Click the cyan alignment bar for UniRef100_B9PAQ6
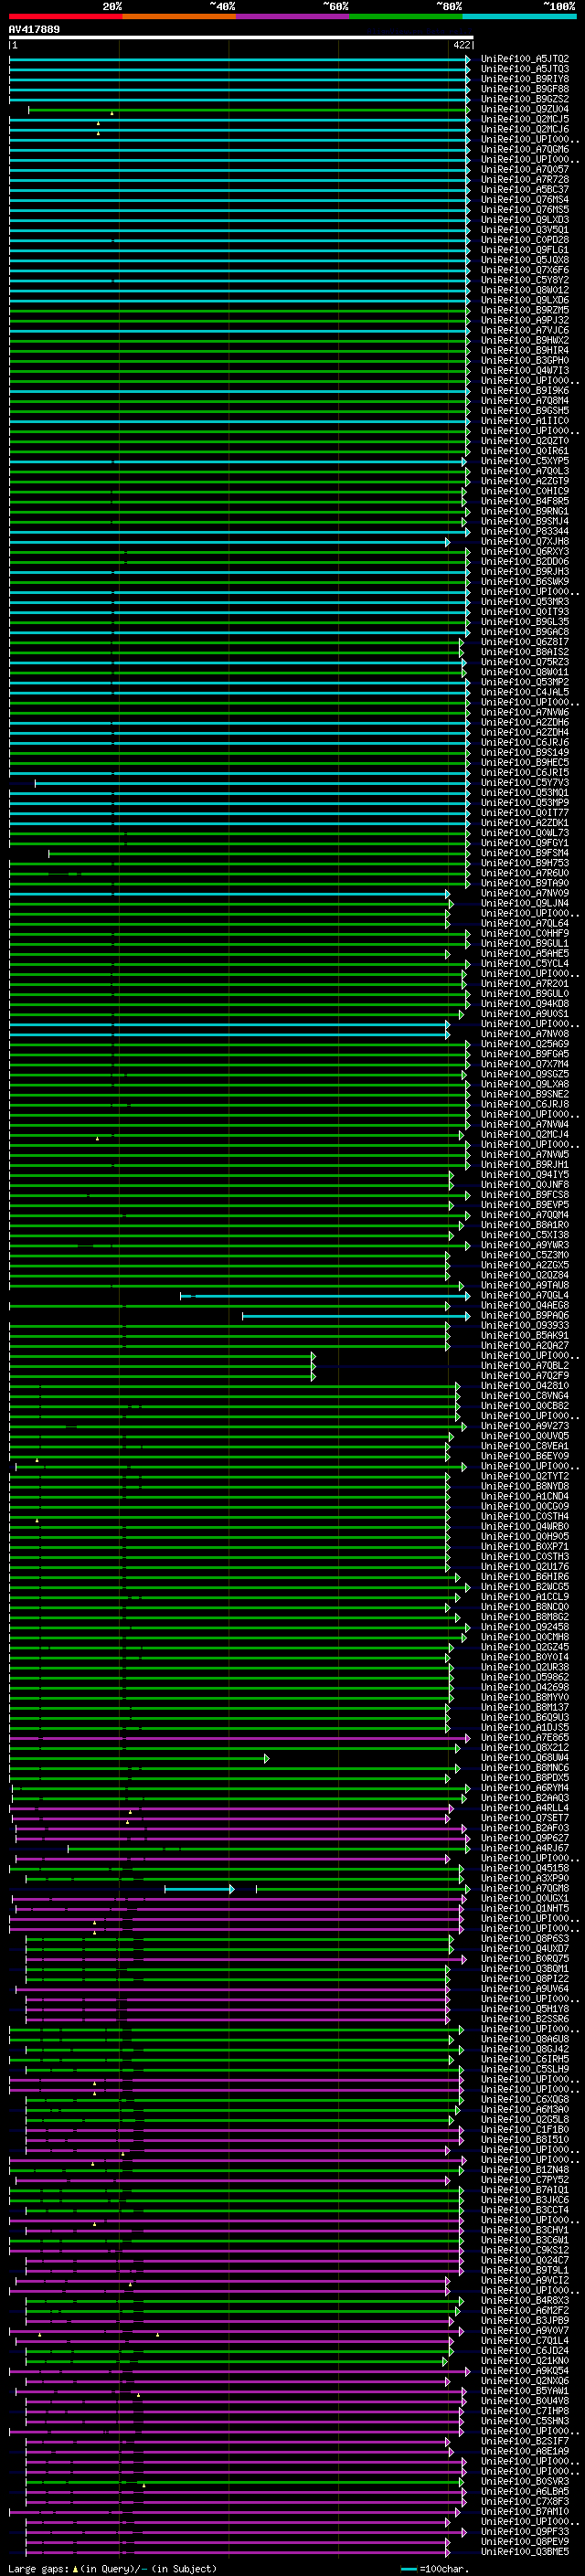The height and width of the screenshot is (2576, 585). (x=355, y=1316)
